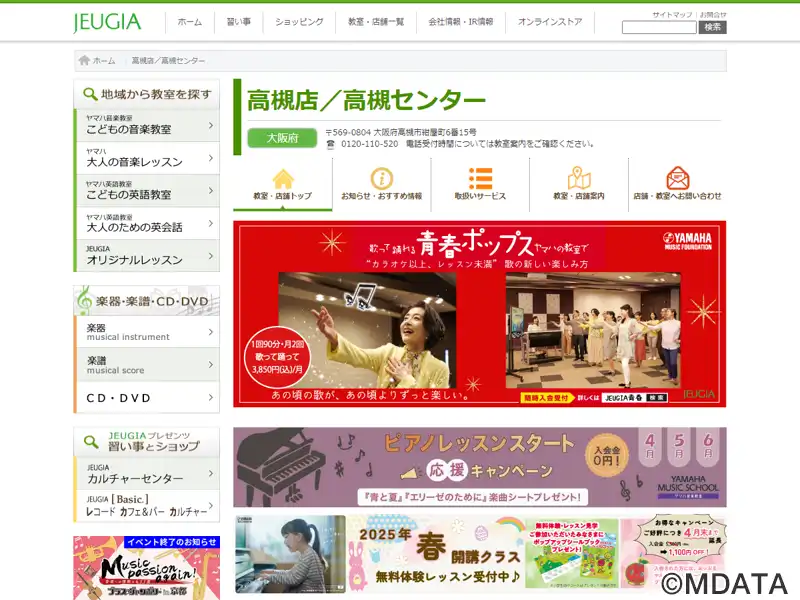
Task: Click the home icon in the breadcrumb
Action: [x=85, y=60]
